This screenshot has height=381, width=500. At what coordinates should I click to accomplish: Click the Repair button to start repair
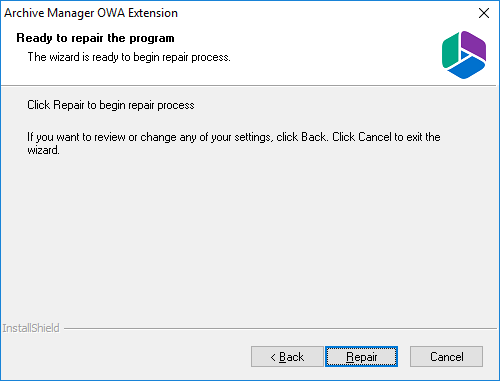click(x=361, y=357)
